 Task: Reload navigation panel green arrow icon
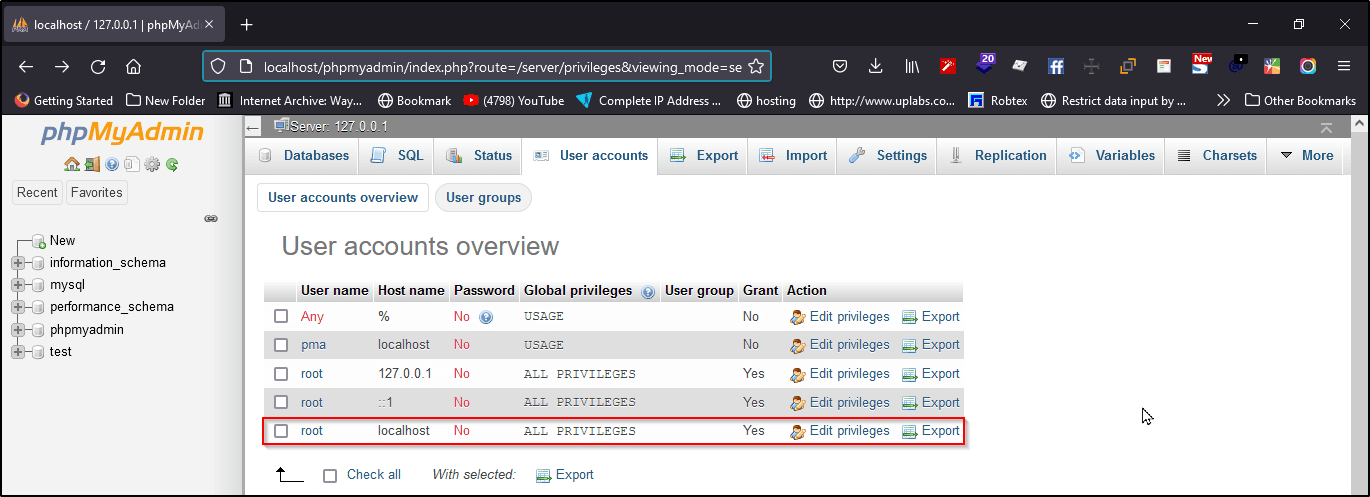coord(172,164)
